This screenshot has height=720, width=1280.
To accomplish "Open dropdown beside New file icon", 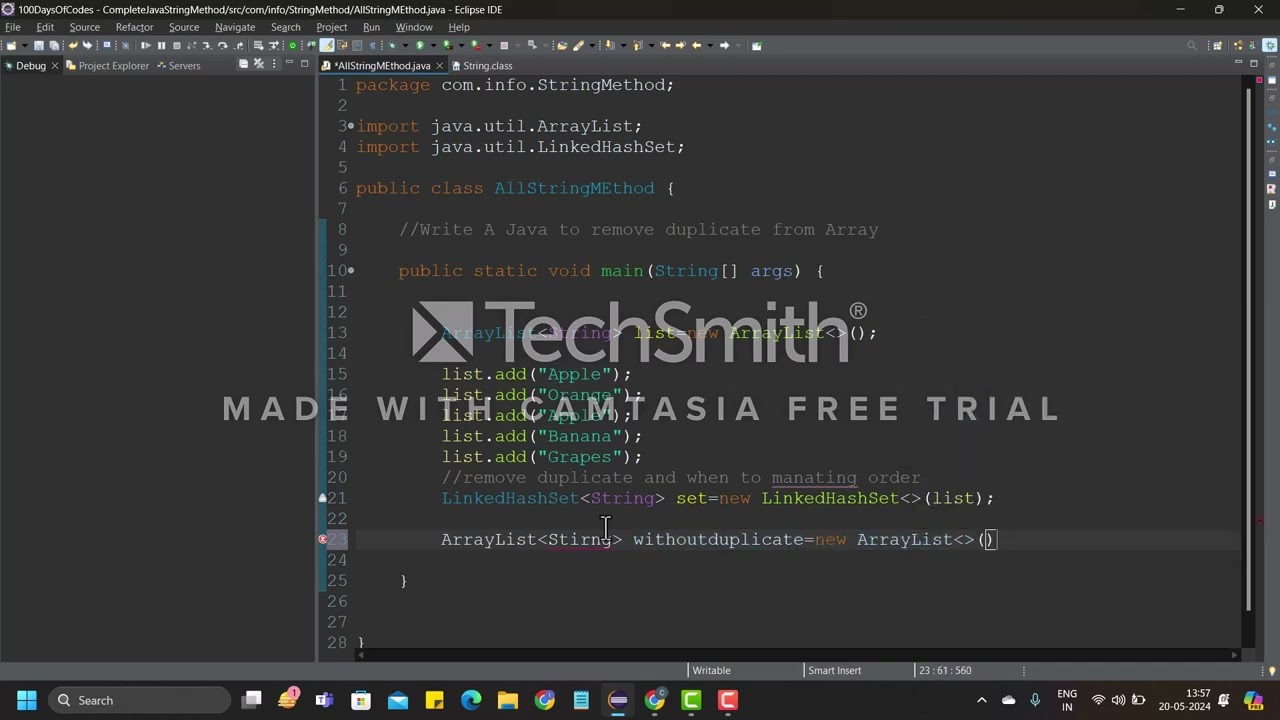I will (24, 45).
